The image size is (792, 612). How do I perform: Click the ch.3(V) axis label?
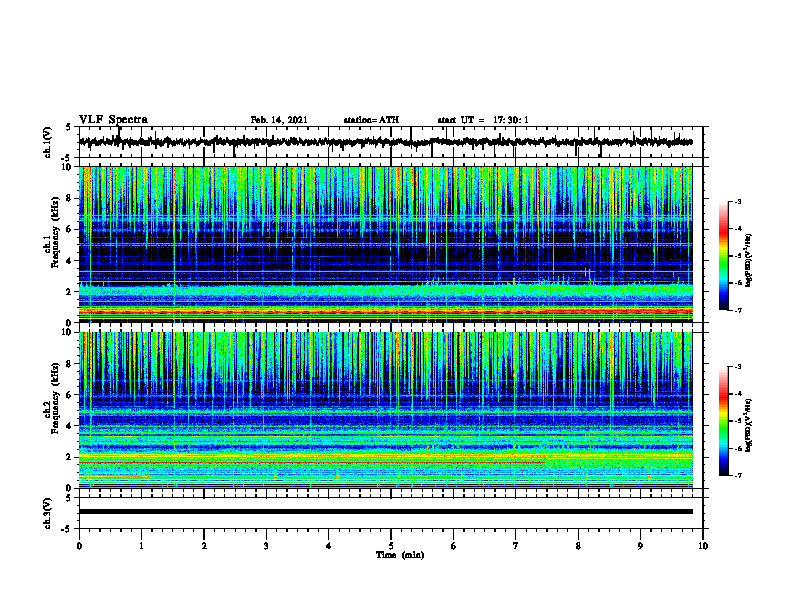[48, 513]
